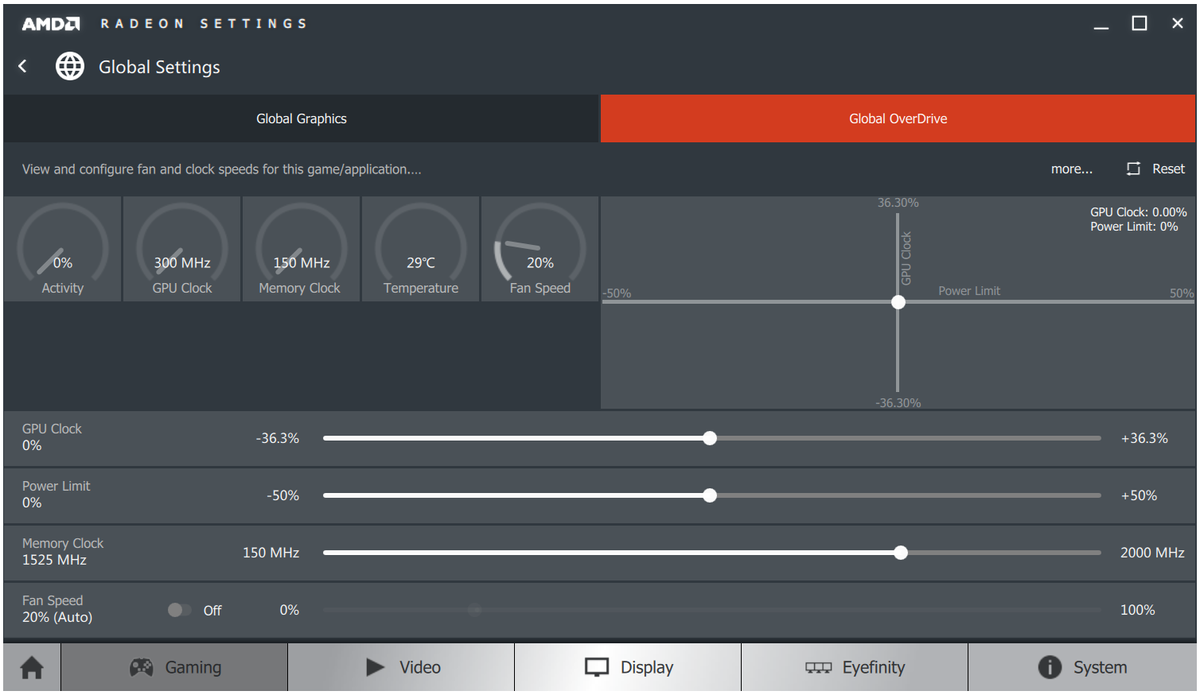Click the crosshair on the GPU Clock graph
Screen dimensions: 1200x695
[898, 301]
